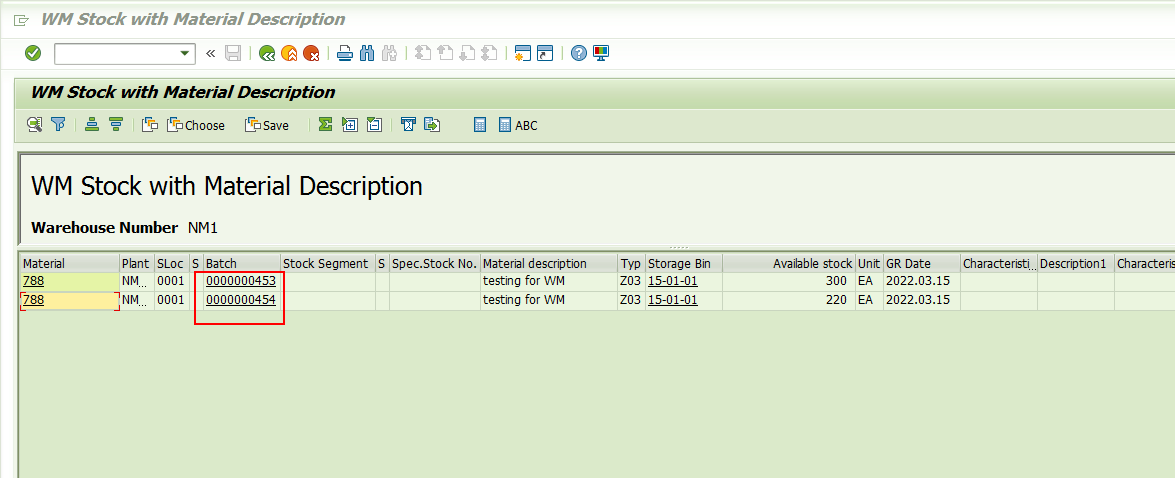Open Customize Local Layout monitor icon
This screenshot has width=1175, height=478.
pyautogui.click(x=601, y=53)
